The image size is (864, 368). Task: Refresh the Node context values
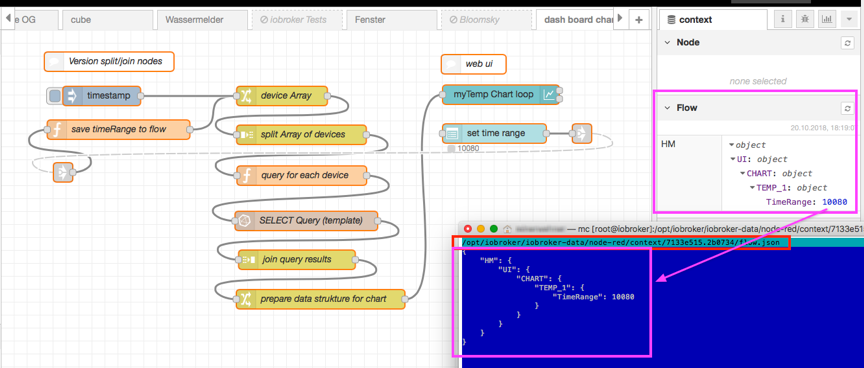pos(847,43)
